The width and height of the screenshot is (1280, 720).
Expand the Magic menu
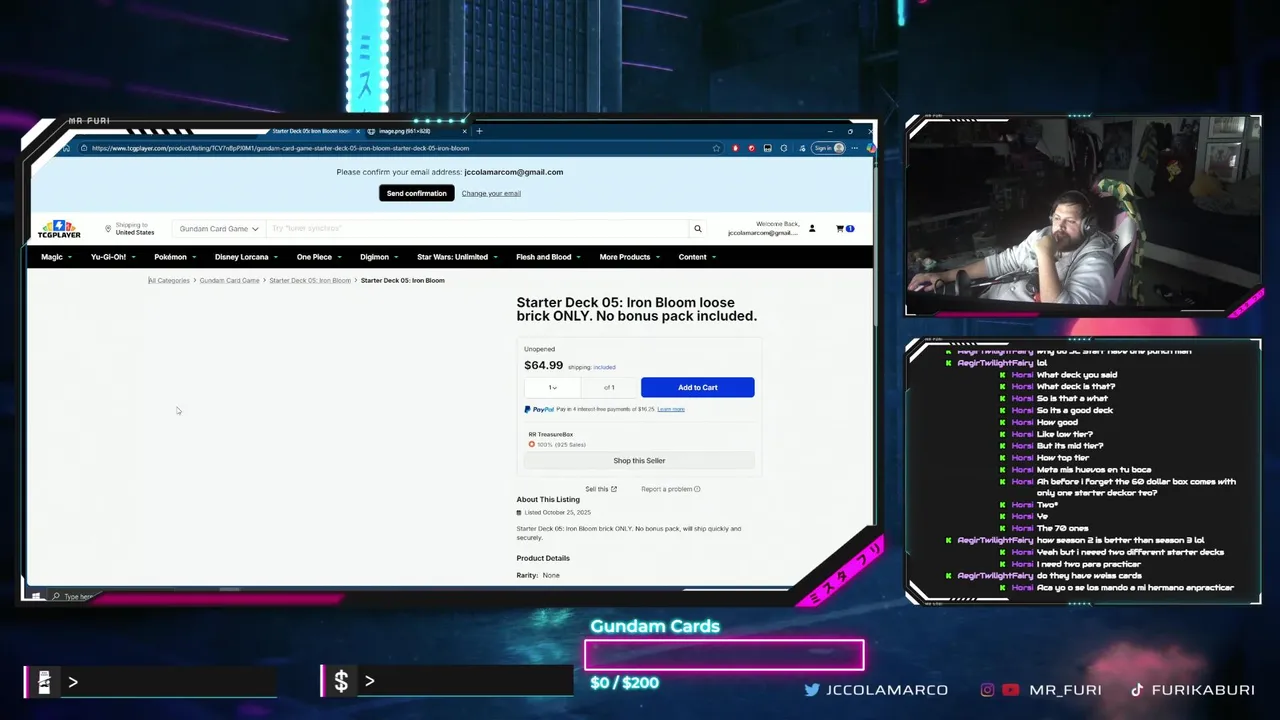(x=56, y=257)
